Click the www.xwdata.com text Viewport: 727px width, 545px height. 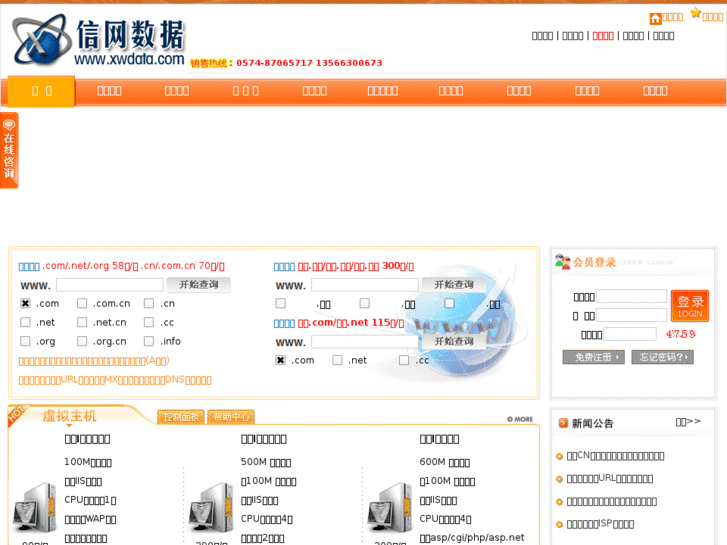129,59
